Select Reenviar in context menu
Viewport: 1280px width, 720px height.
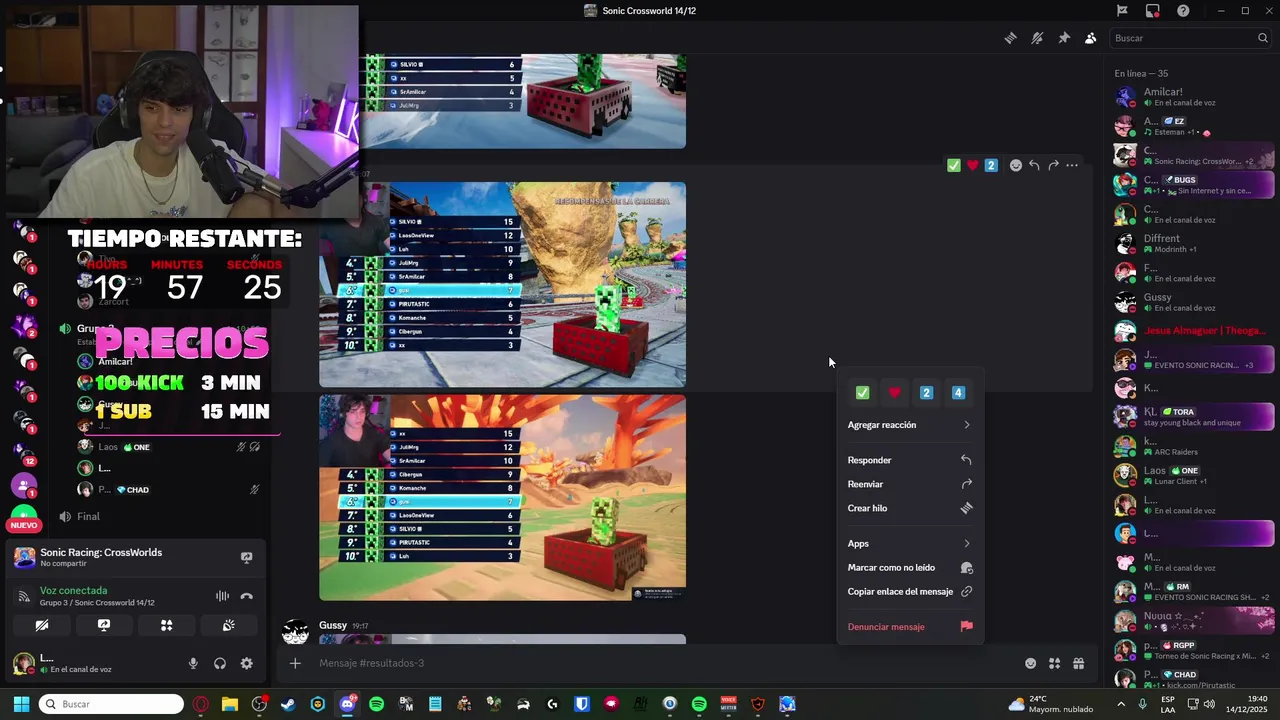pyautogui.click(x=910, y=484)
